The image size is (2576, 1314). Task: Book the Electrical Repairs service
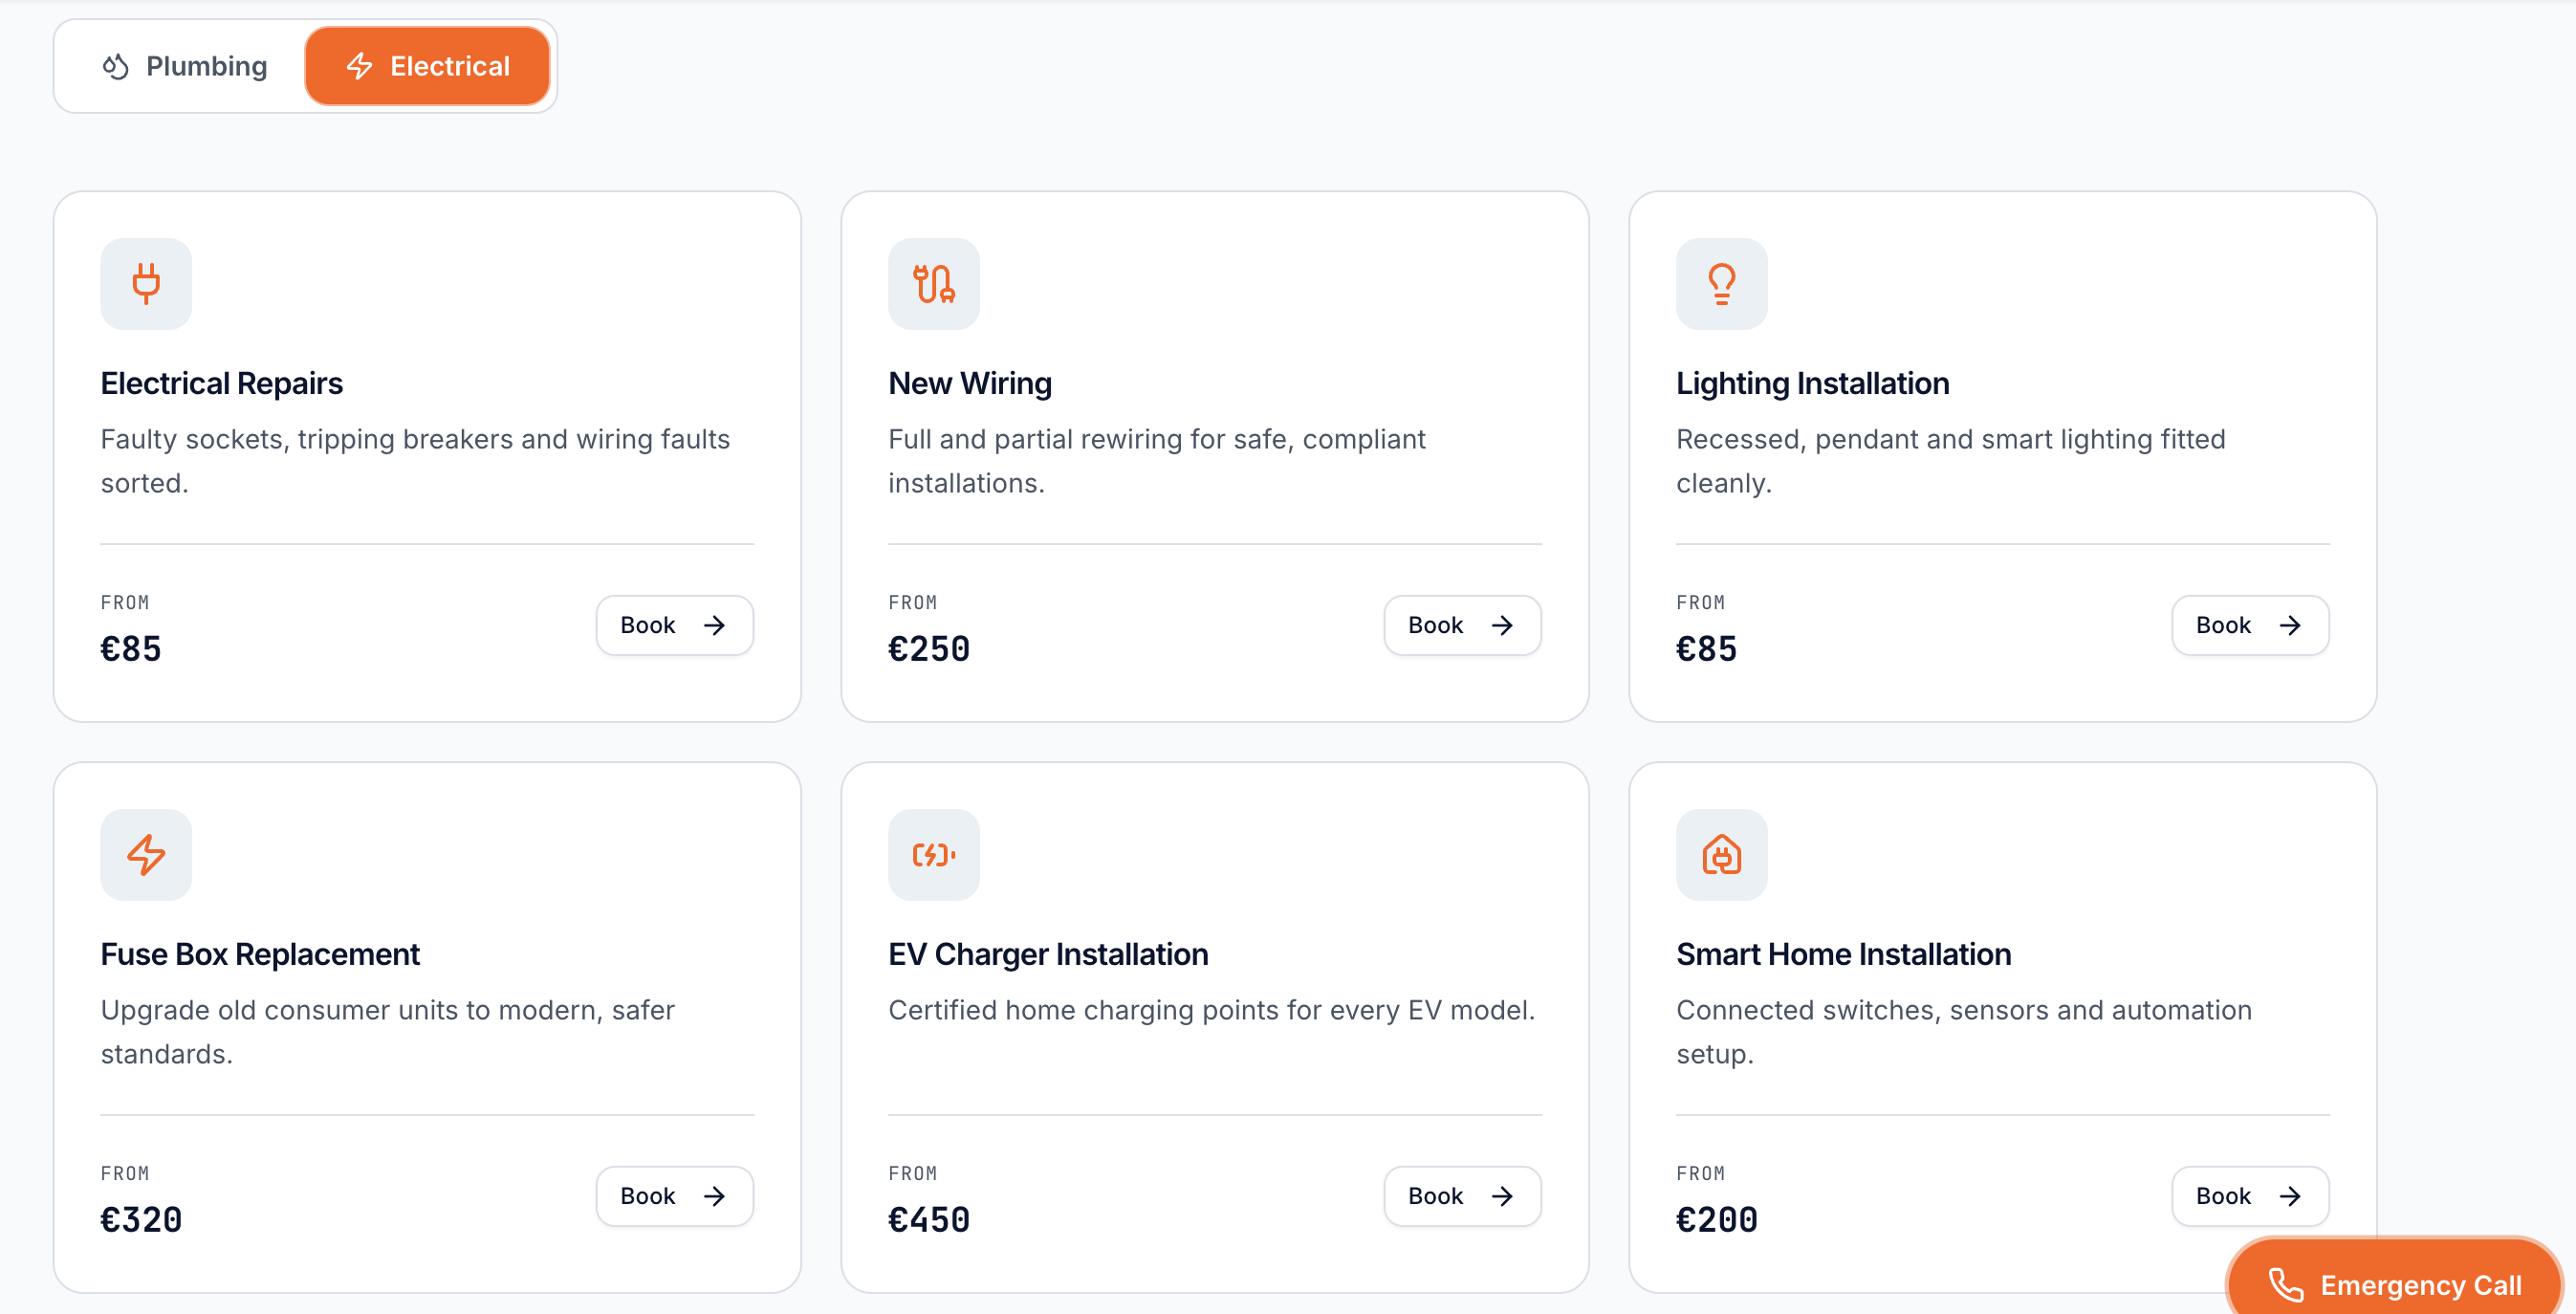tap(674, 625)
